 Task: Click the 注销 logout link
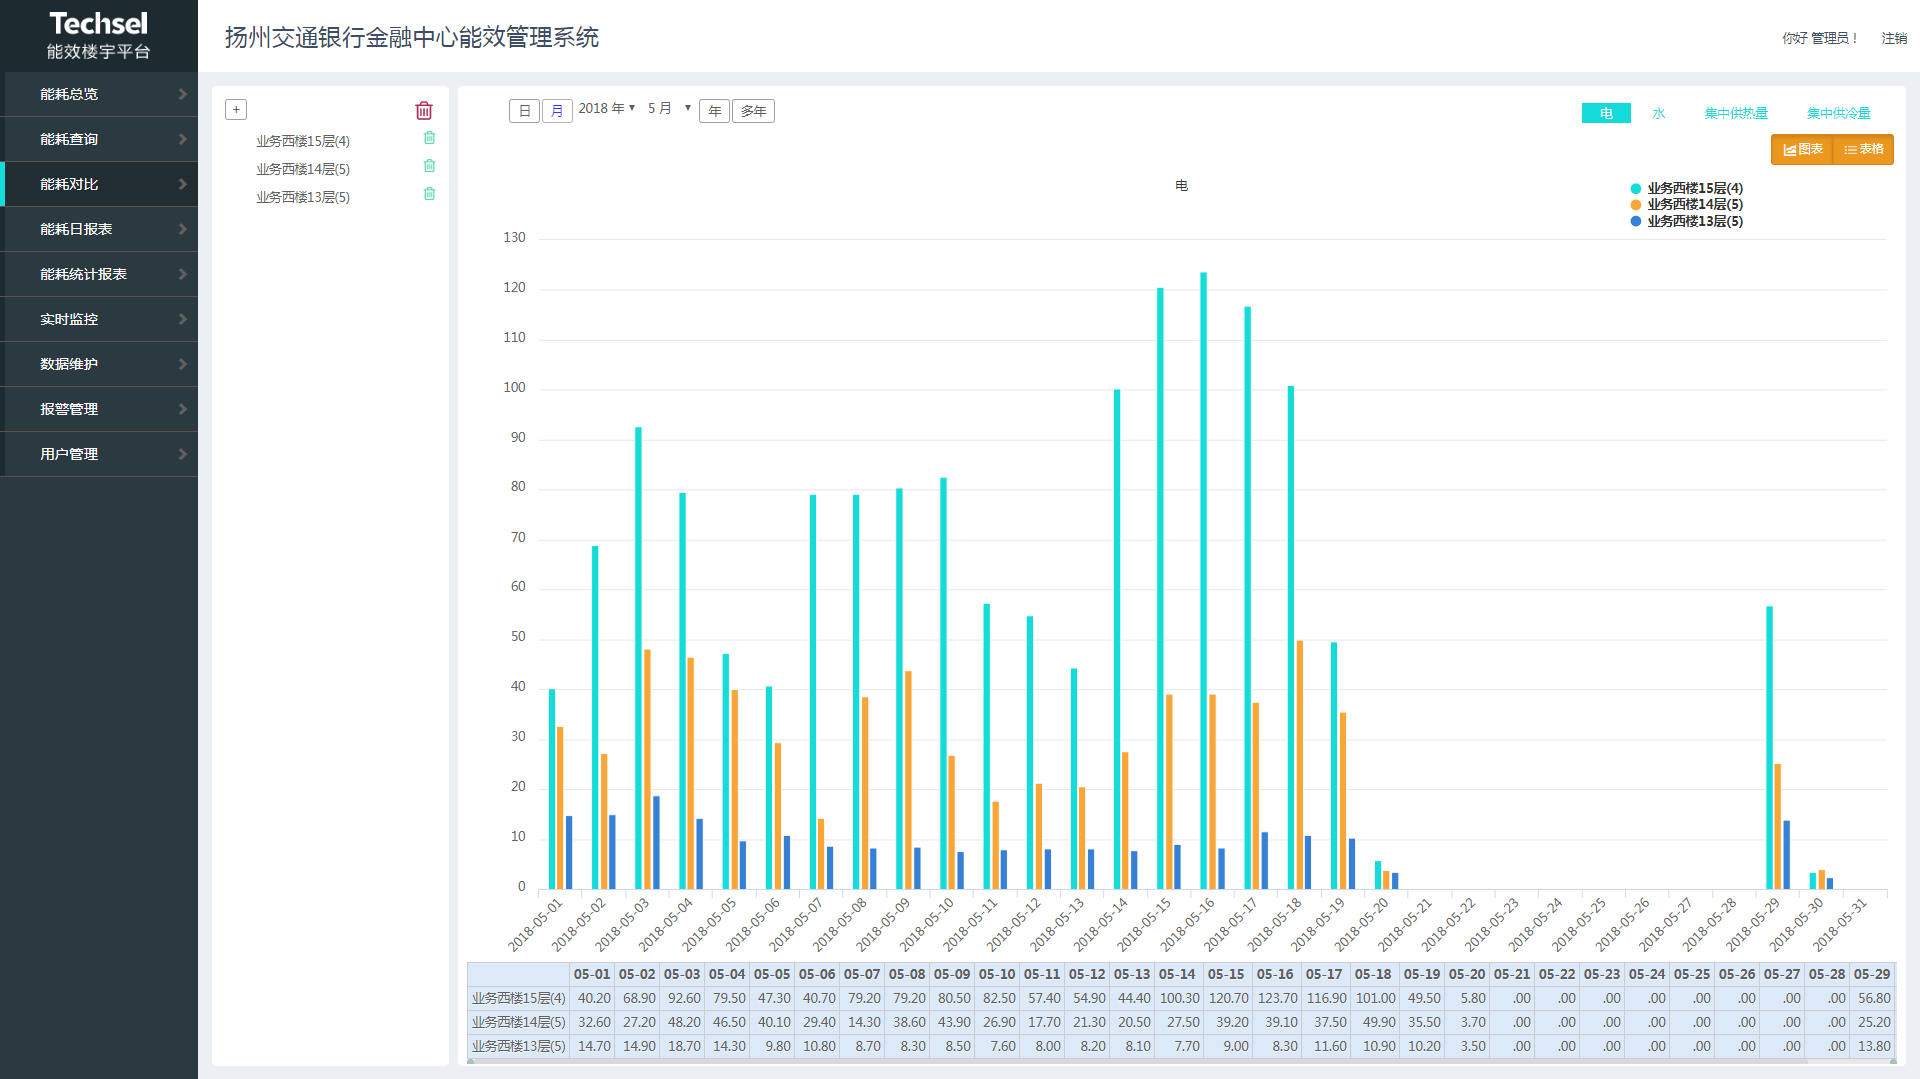[1893, 38]
